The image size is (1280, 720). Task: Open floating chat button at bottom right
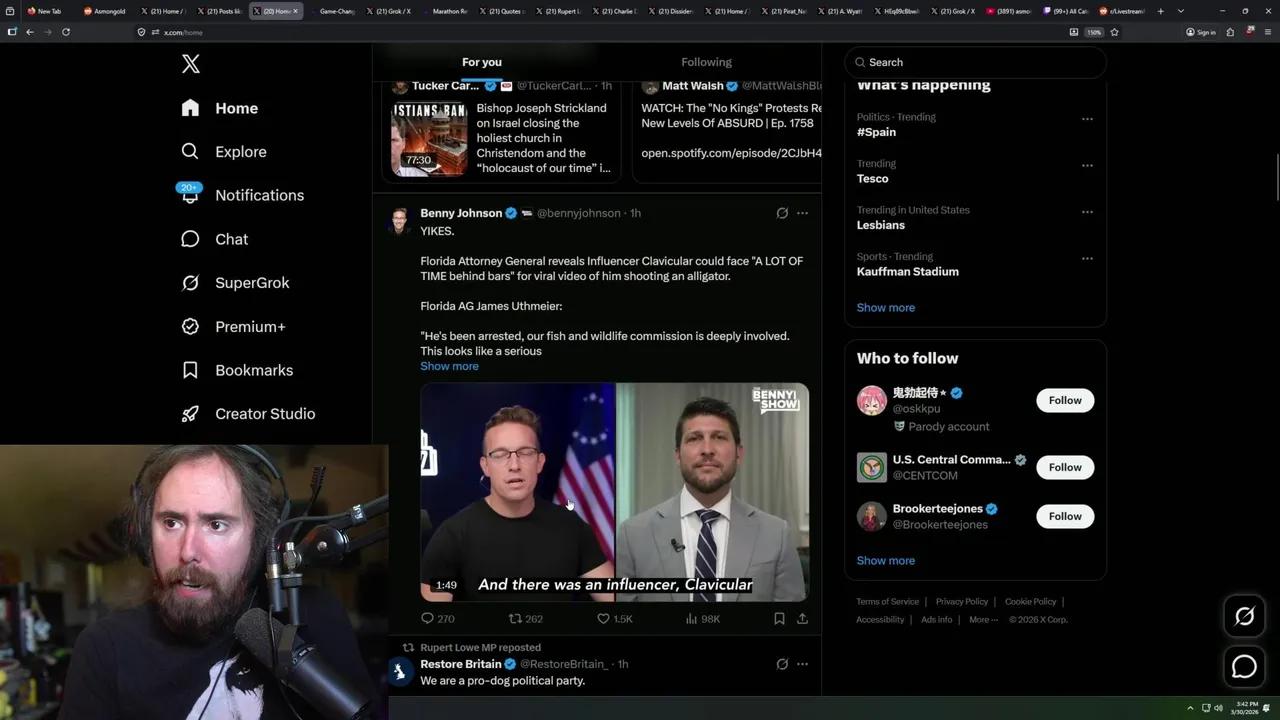(1244, 666)
